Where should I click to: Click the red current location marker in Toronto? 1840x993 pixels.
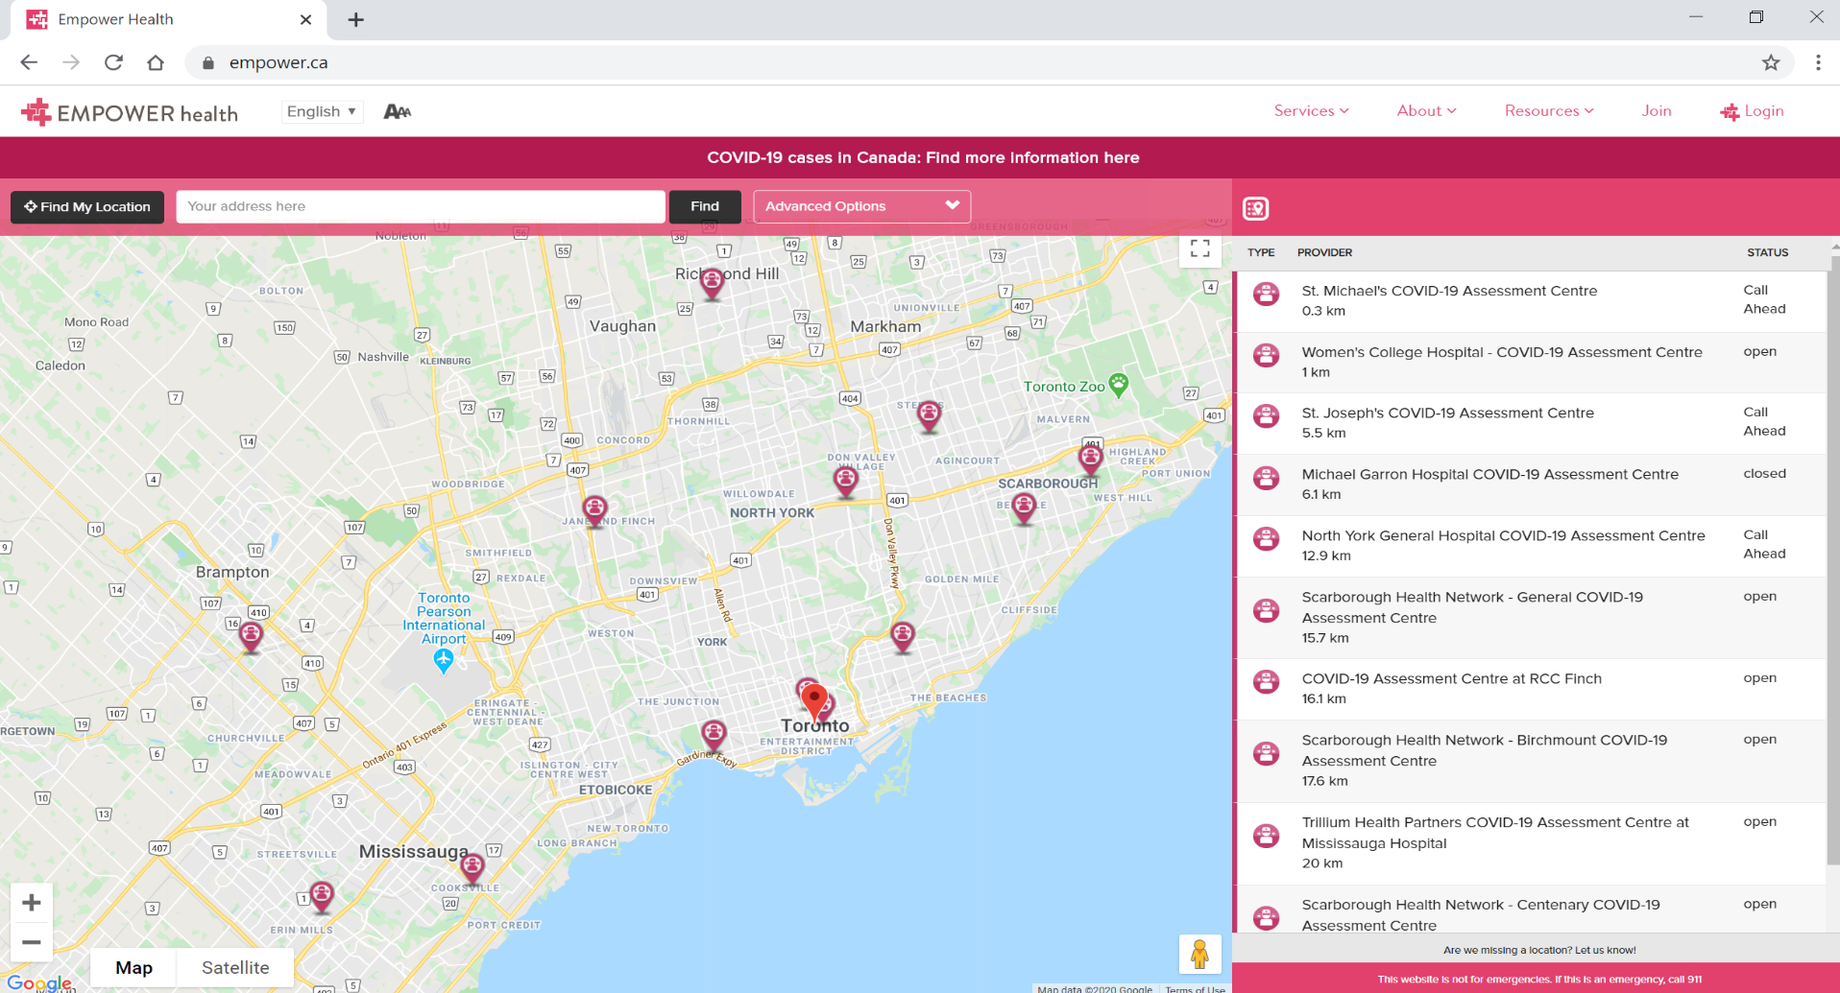click(x=814, y=701)
